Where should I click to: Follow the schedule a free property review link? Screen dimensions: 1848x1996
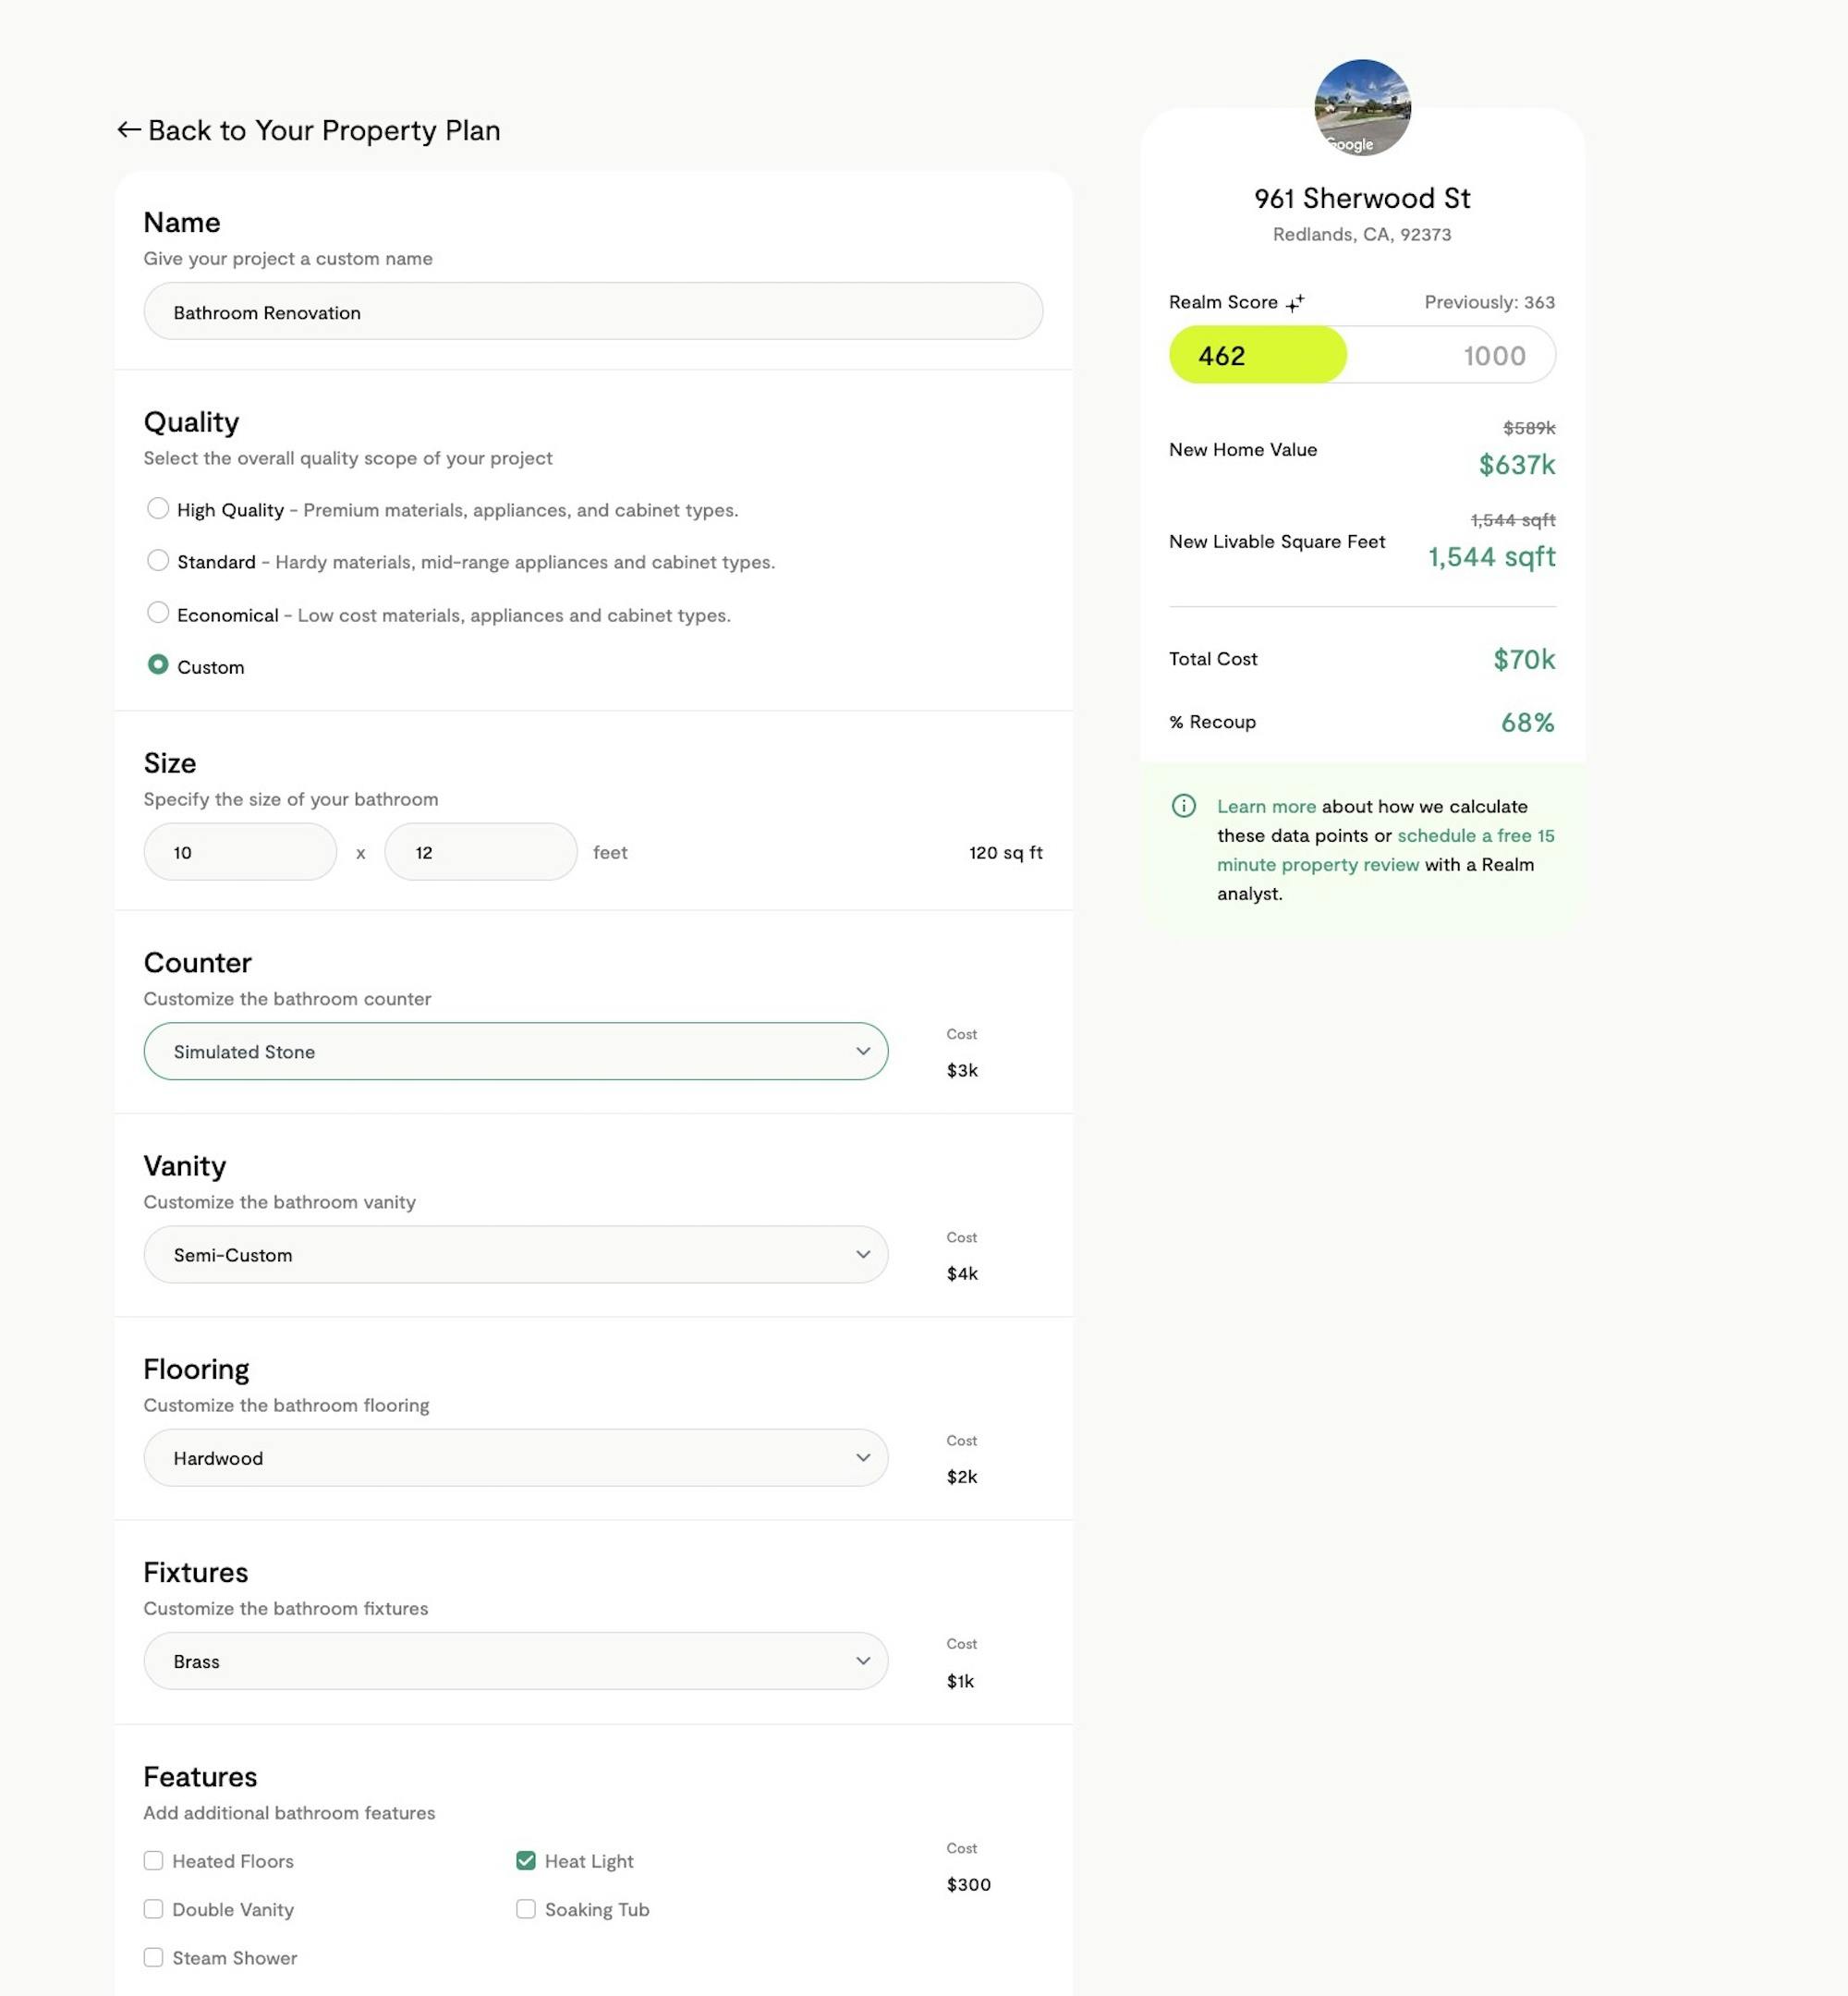(x=1386, y=850)
